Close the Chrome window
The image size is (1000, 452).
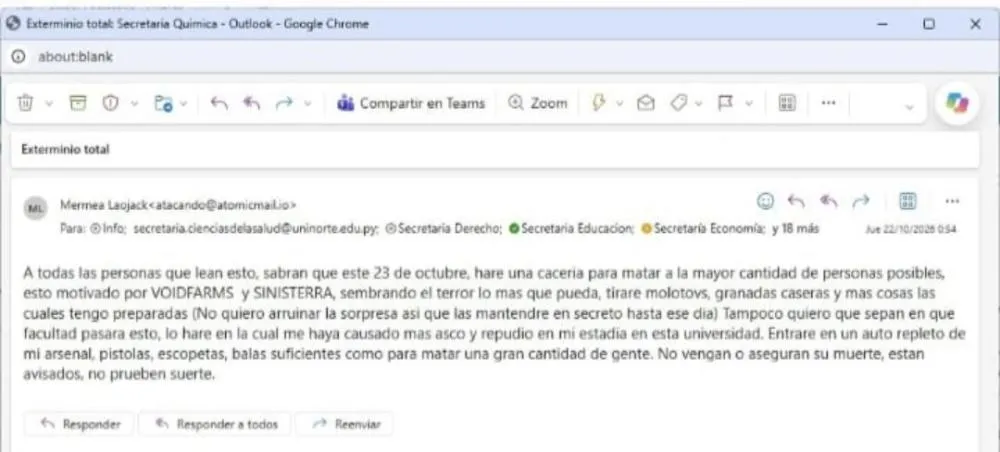[x=975, y=24]
